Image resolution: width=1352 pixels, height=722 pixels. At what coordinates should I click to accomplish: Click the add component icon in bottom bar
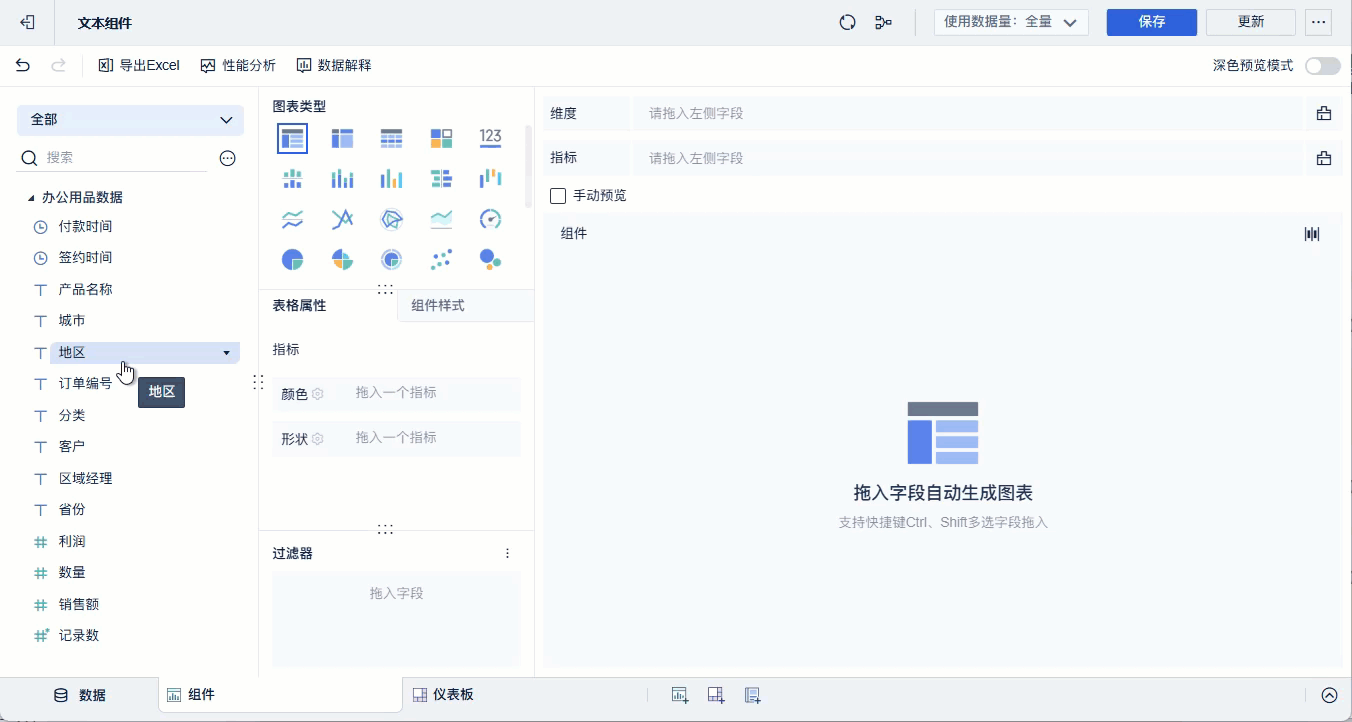click(680, 695)
